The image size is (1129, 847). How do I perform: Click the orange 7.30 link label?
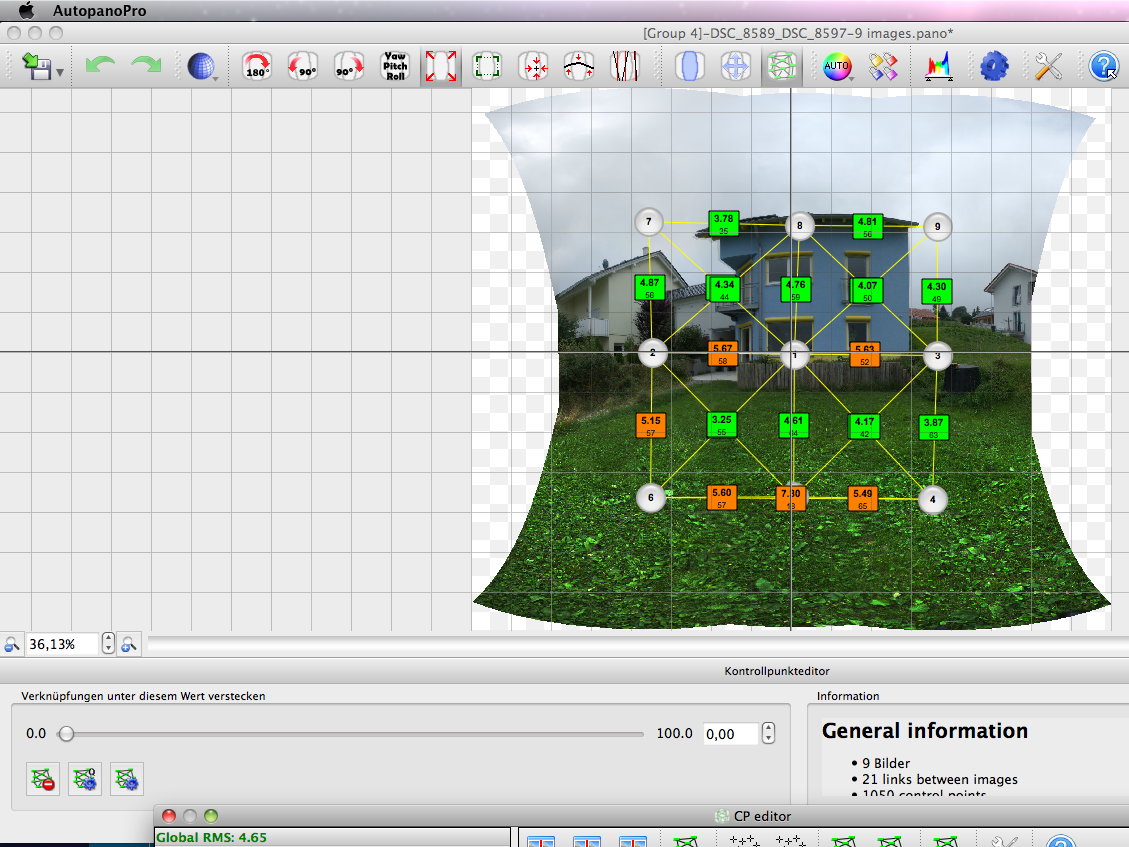790,498
